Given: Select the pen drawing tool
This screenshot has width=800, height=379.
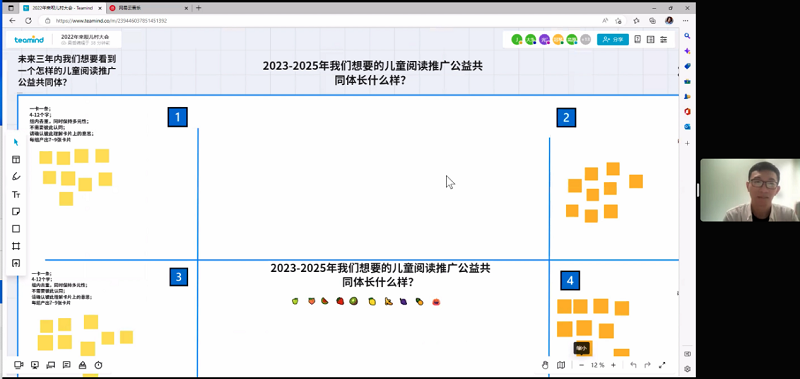Looking at the screenshot, I should click(16, 176).
